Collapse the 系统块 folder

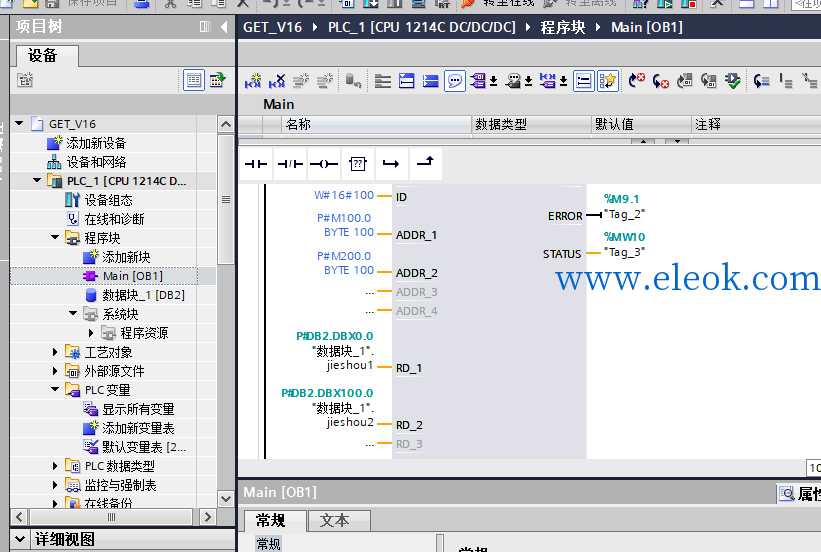pyautogui.click(x=73, y=313)
